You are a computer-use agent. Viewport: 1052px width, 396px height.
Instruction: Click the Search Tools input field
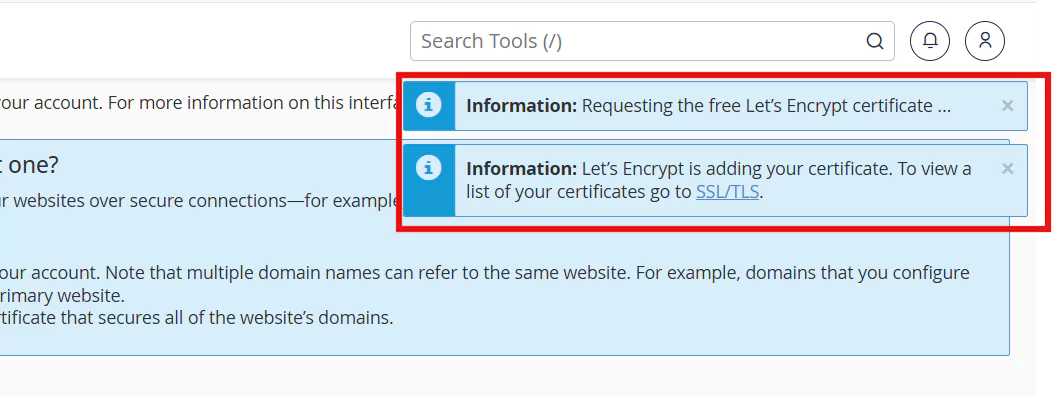[x=652, y=41]
